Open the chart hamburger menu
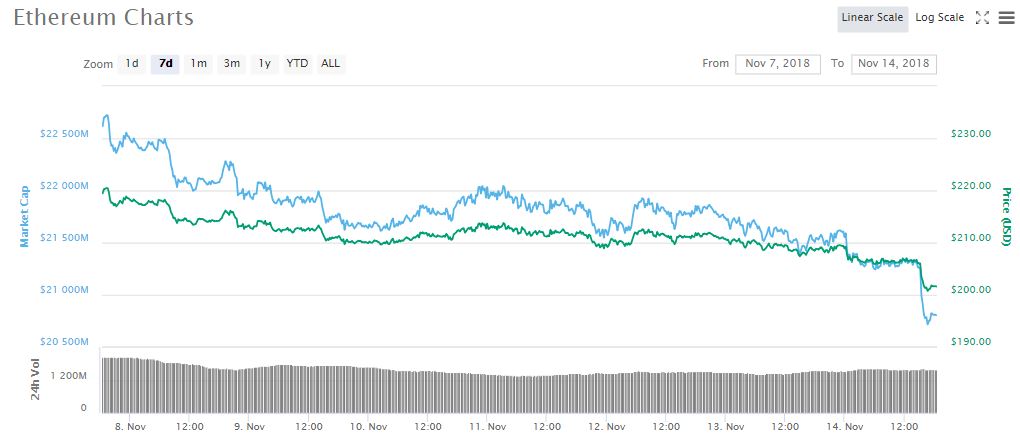The width and height of the screenshot is (1020, 447). (x=1006, y=18)
